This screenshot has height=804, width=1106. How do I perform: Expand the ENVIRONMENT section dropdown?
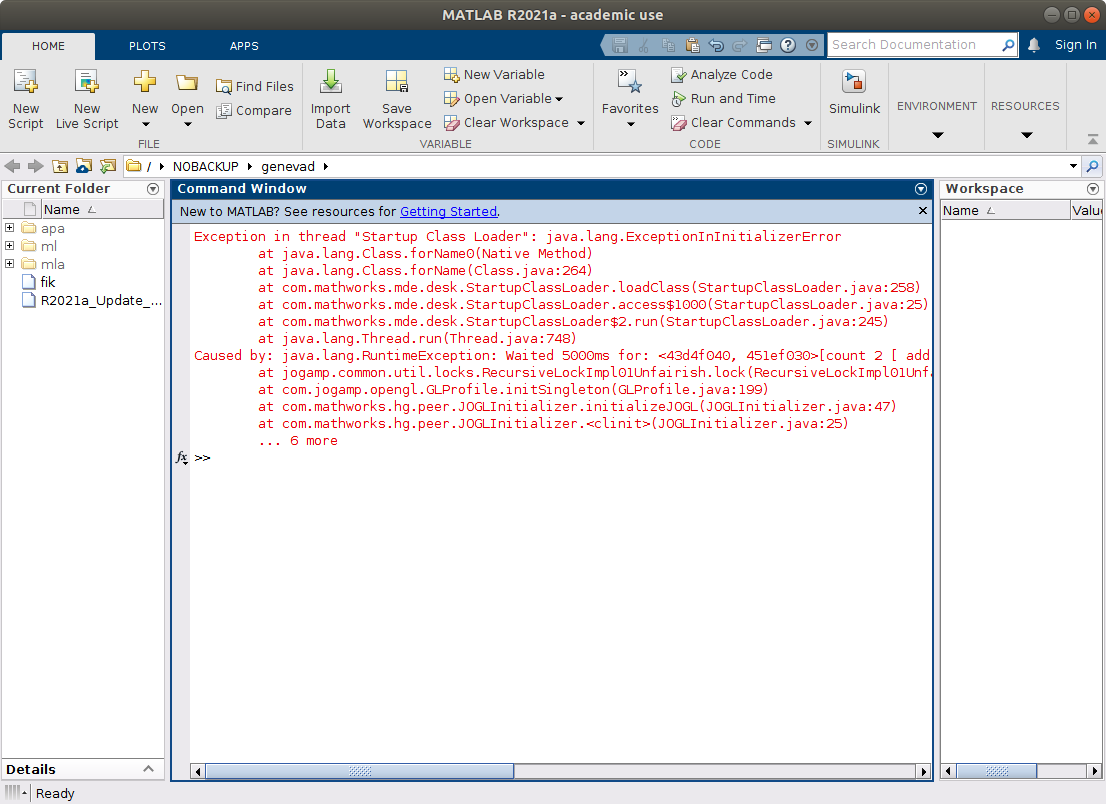click(937, 135)
